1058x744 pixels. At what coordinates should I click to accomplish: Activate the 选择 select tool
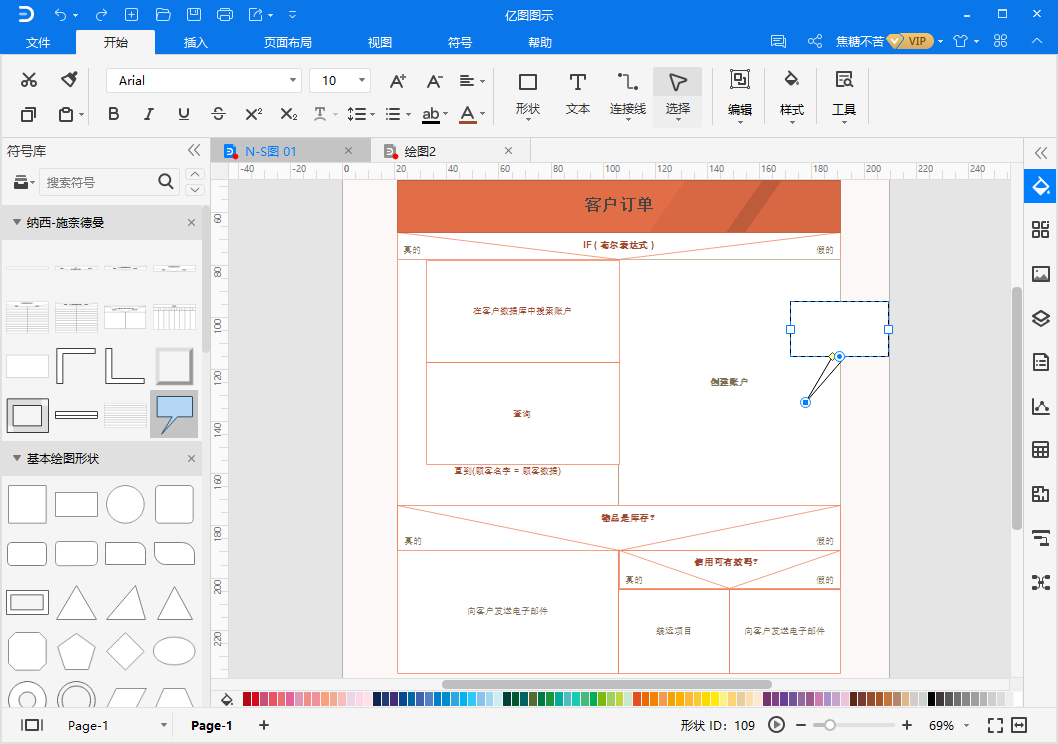click(x=677, y=95)
